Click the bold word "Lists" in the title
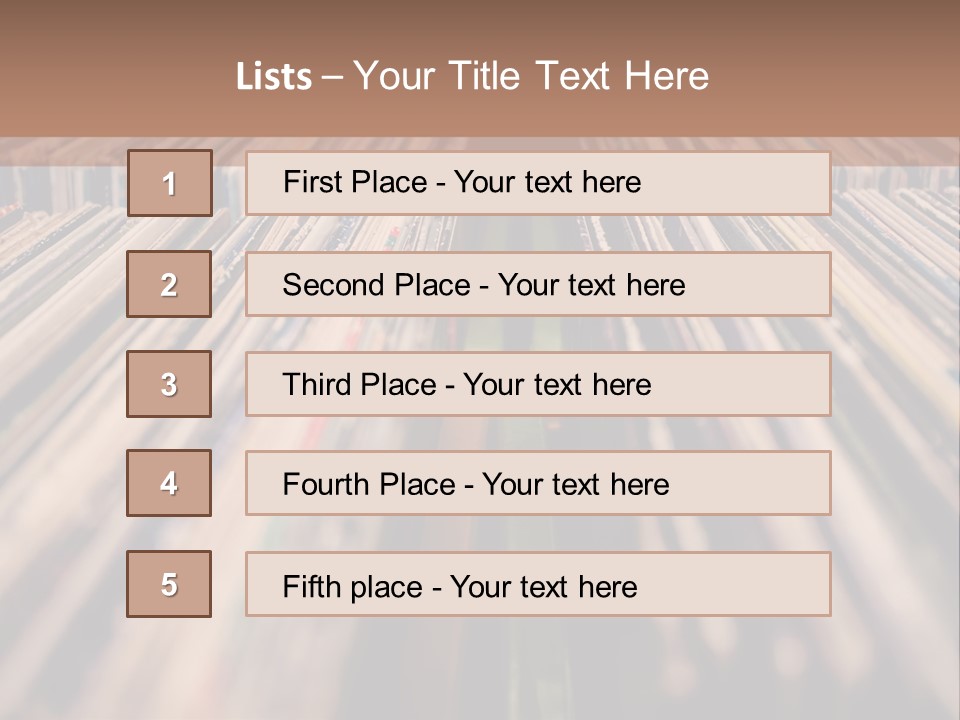 pos(274,77)
